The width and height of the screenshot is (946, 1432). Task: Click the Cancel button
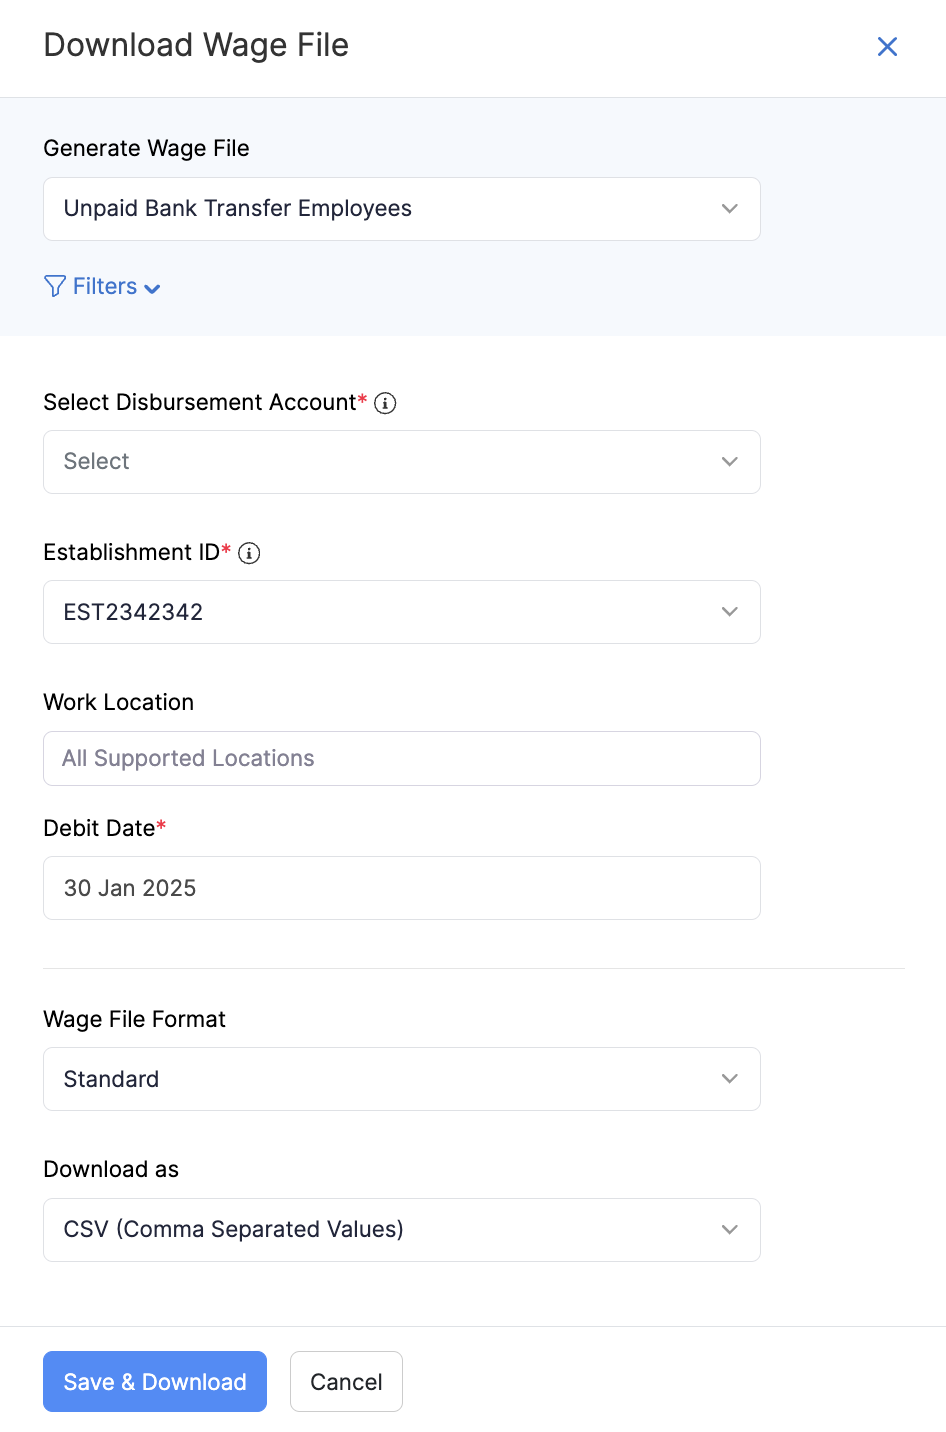pos(346,1381)
